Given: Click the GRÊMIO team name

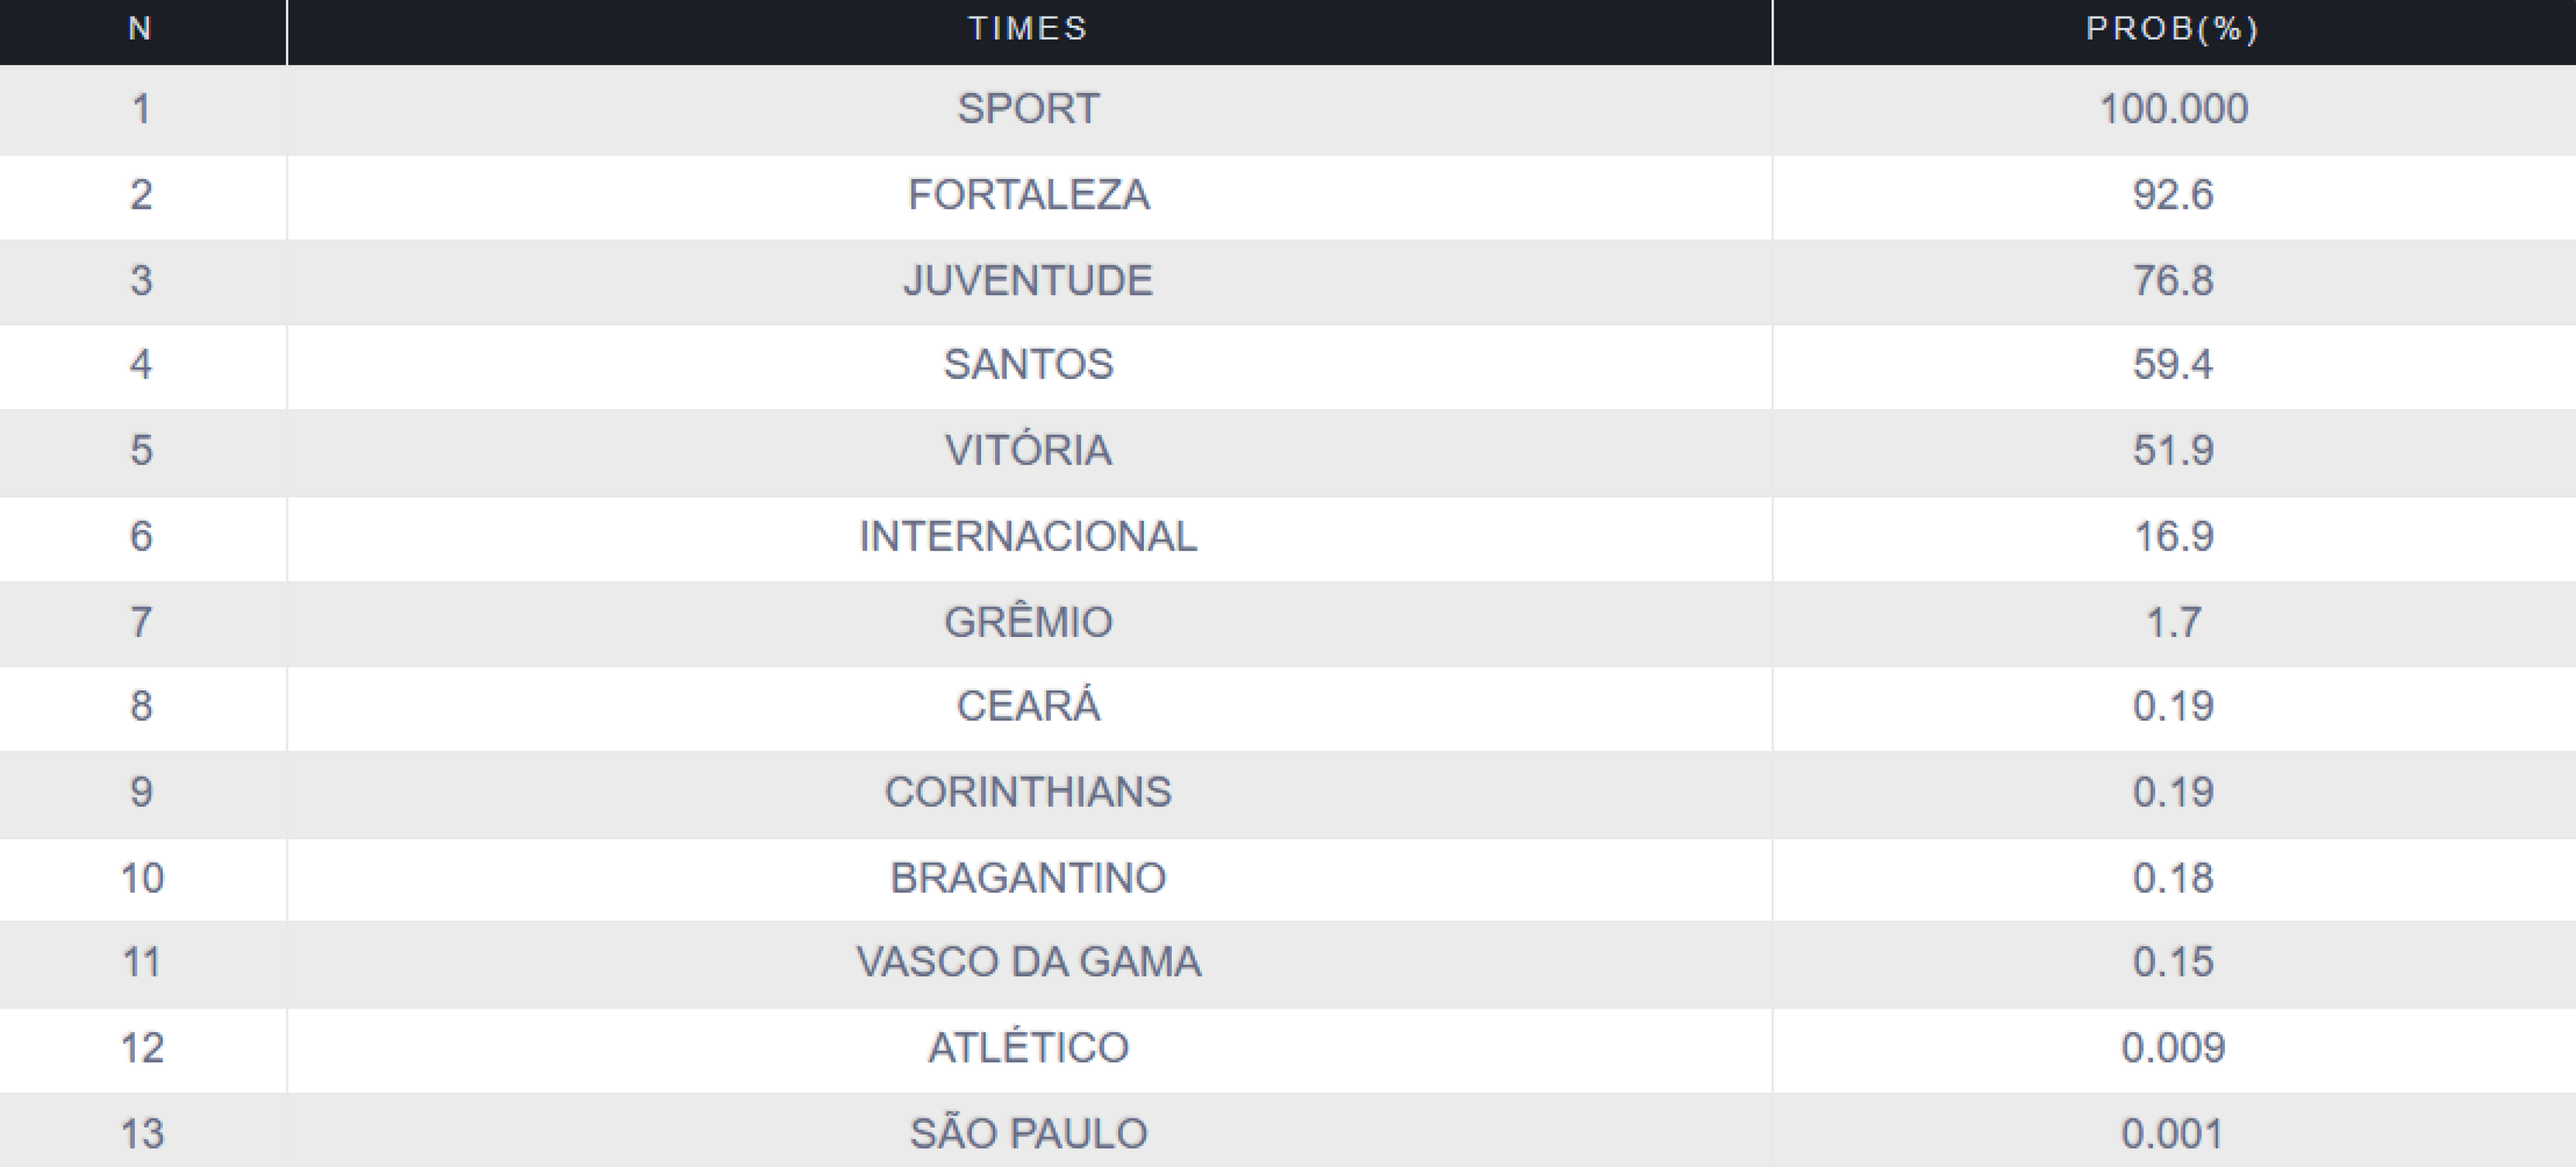Looking at the screenshot, I should pyautogui.click(x=1028, y=622).
